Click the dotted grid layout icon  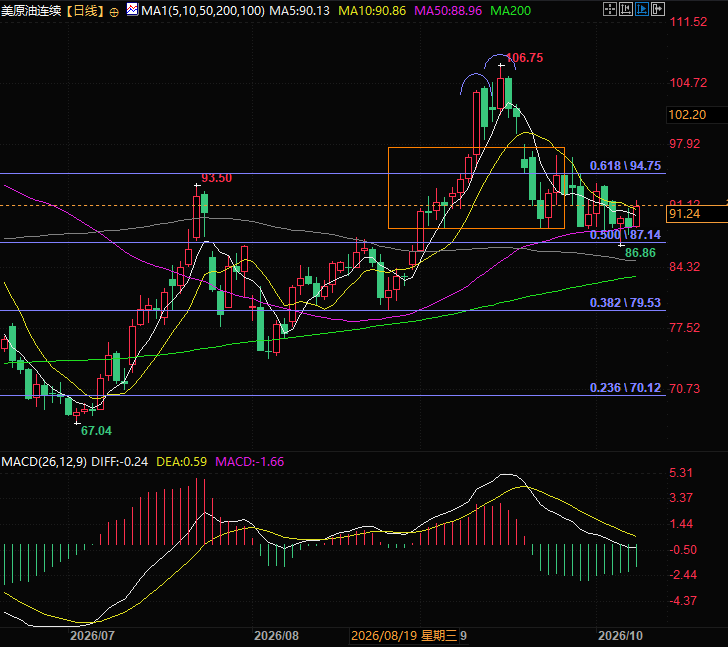point(610,9)
